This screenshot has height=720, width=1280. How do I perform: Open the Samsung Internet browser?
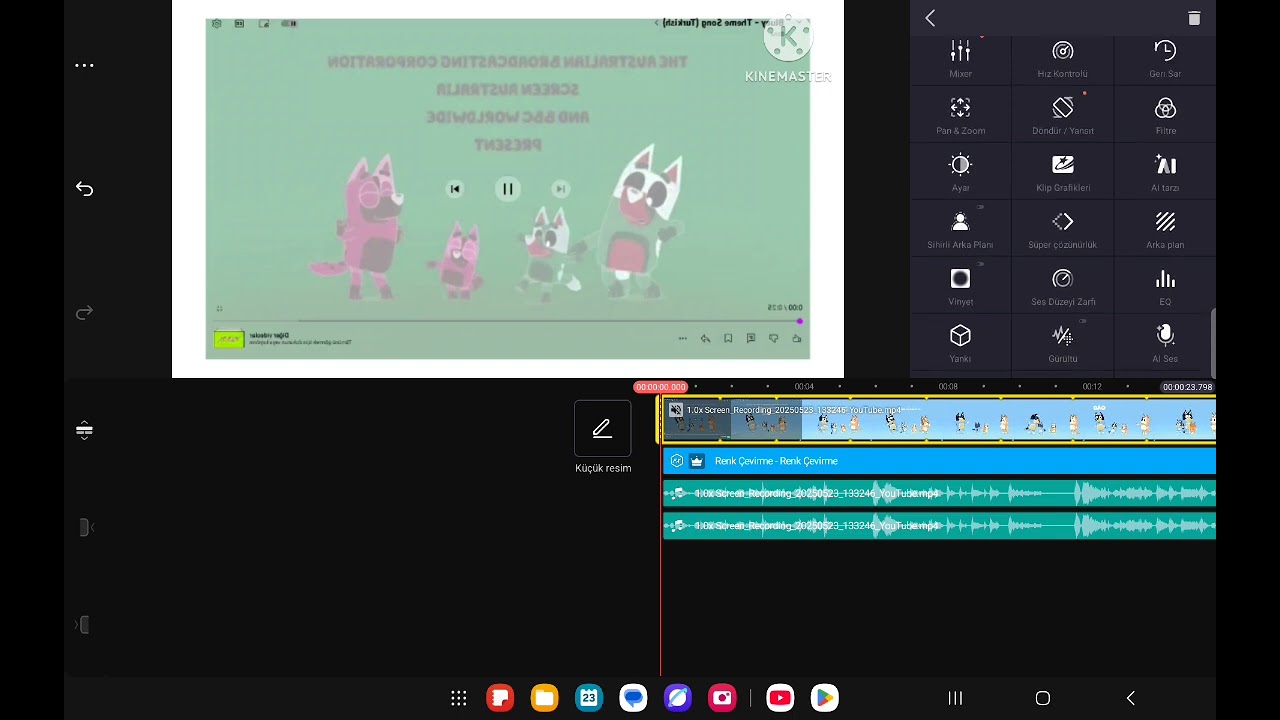click(678, 698)
